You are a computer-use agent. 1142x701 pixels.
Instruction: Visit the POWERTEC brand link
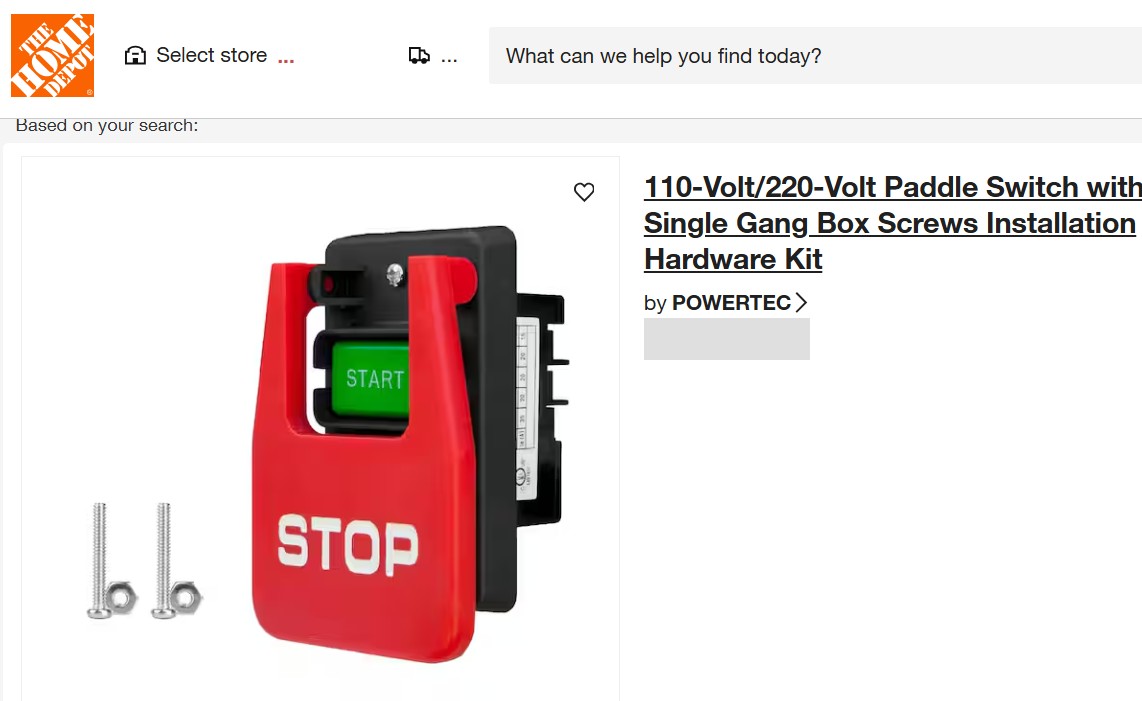(731, 302)
